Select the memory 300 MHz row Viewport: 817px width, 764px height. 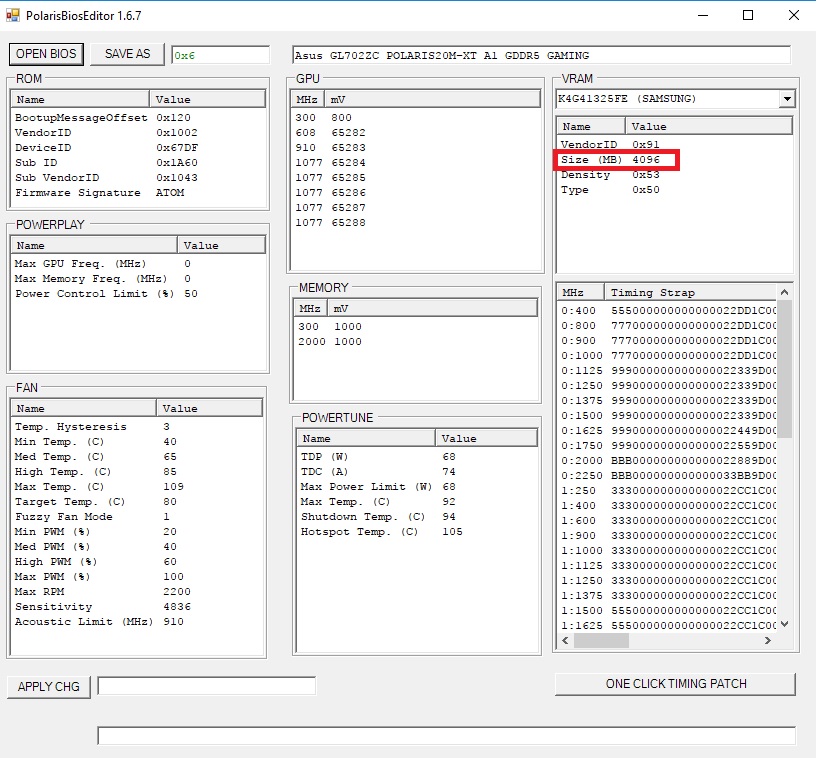pyautogui.click(x=415, y=327)
